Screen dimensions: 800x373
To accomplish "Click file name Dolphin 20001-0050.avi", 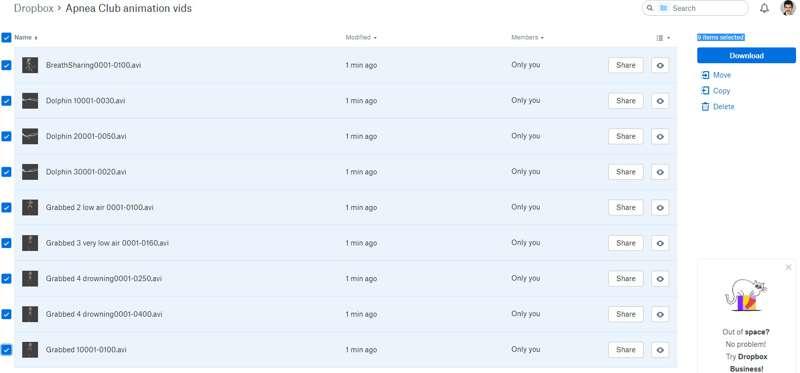I will pyautogui.click(x=86, y=136).
